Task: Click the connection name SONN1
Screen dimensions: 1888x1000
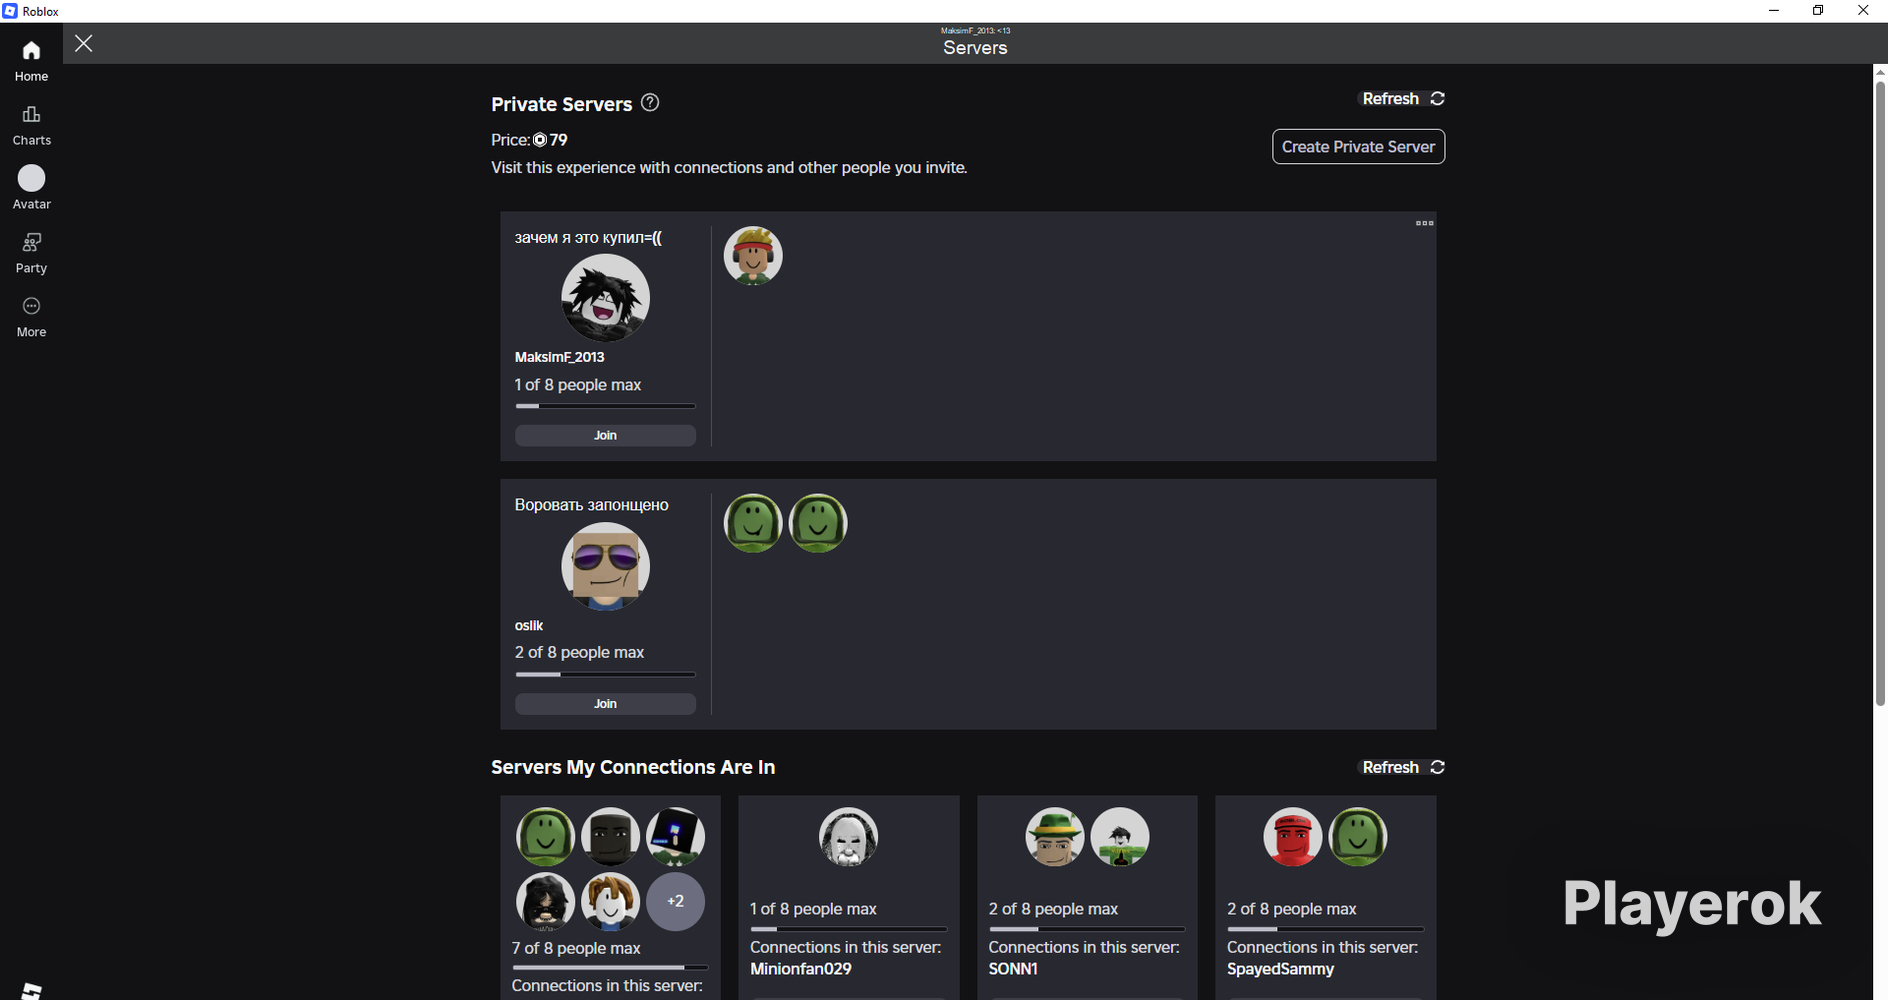Action: pos(1013,969)
